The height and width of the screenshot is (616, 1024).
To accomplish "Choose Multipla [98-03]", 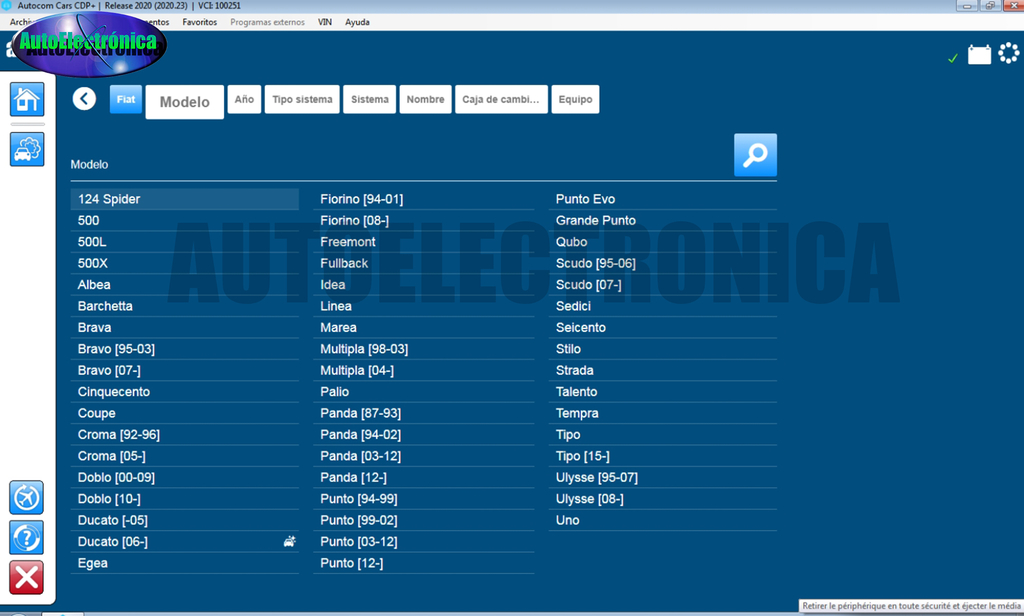I will pyautogui.click(x=424, y=349).
